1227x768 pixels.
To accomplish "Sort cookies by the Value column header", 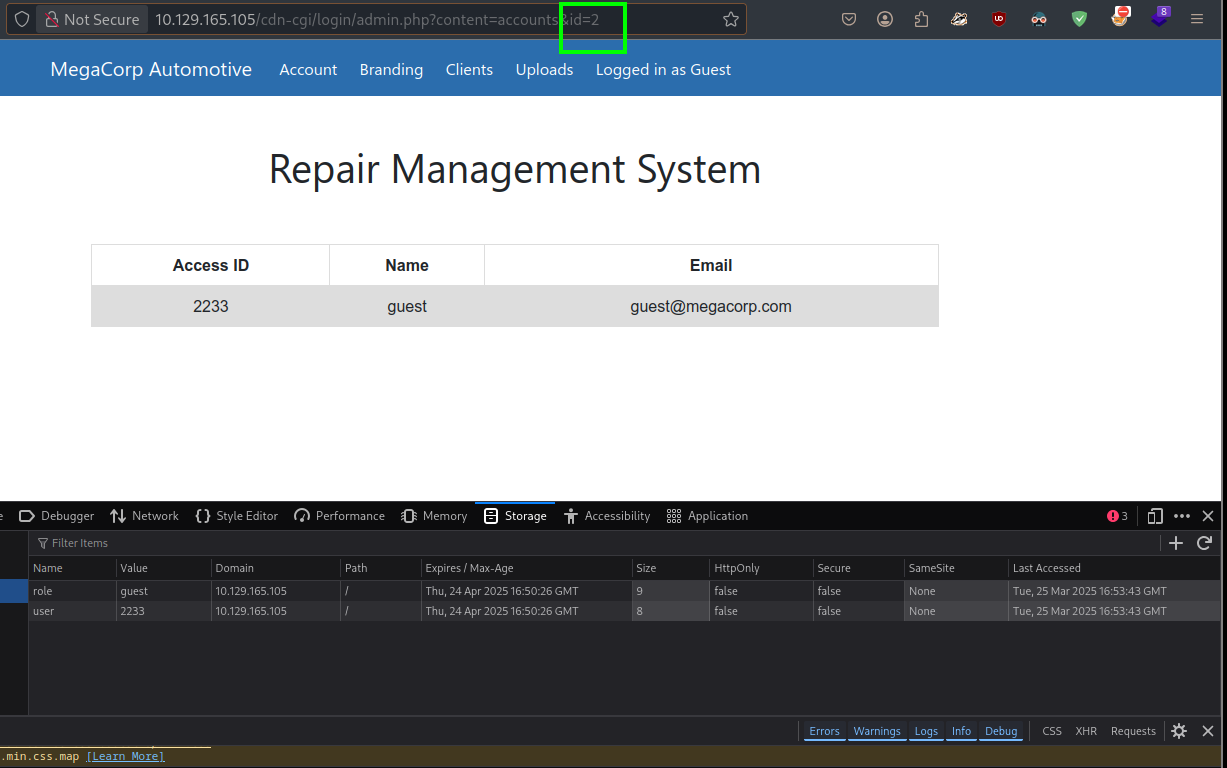I will pos(164,568).
